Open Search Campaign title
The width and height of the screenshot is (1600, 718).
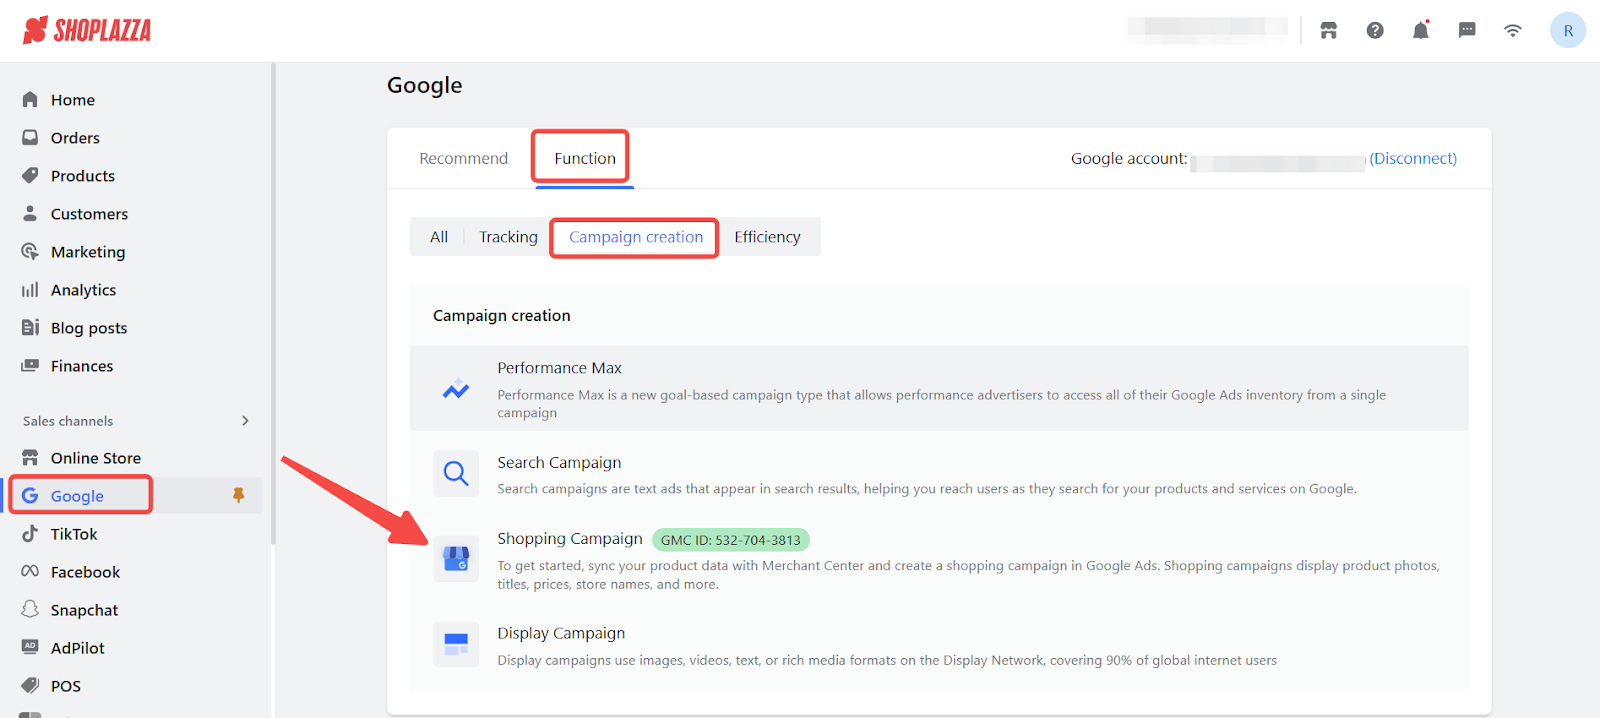tap(559, 462)
